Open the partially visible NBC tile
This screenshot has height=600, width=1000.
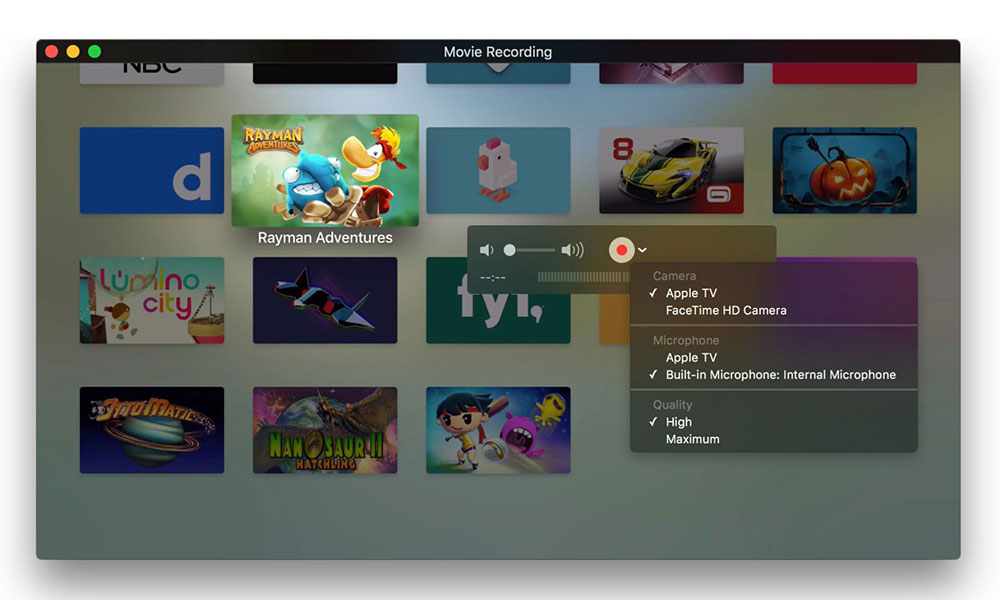[x=152, y=73]
